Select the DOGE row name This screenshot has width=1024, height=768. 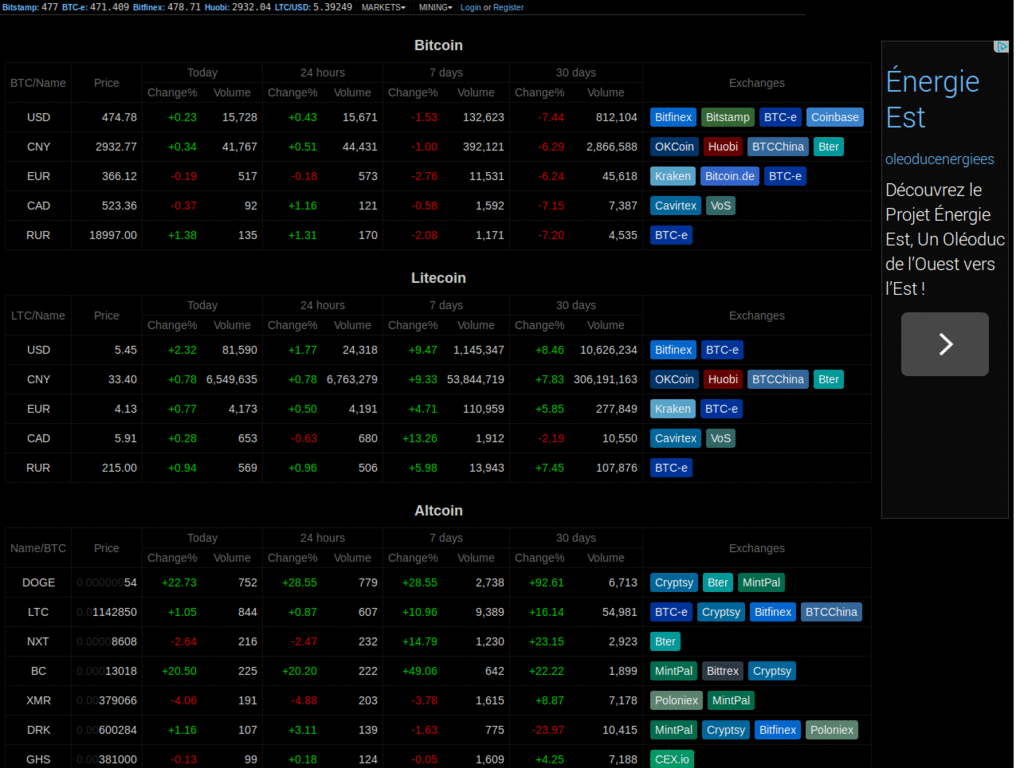pos(38,583)
